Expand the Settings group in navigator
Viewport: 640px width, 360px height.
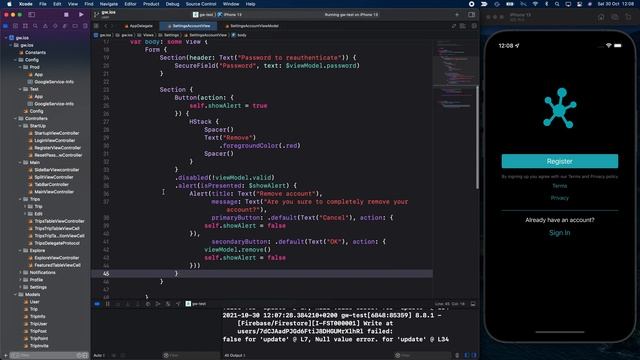(20, 287)
